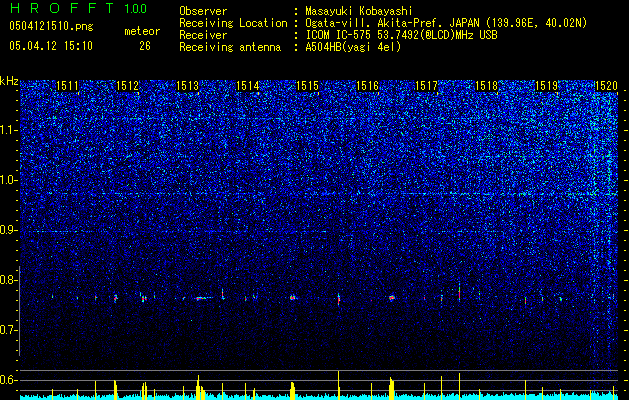Click the A504HB(yagi 4el) antenna text
629x400 pixels.
click(x=353, y=47)
